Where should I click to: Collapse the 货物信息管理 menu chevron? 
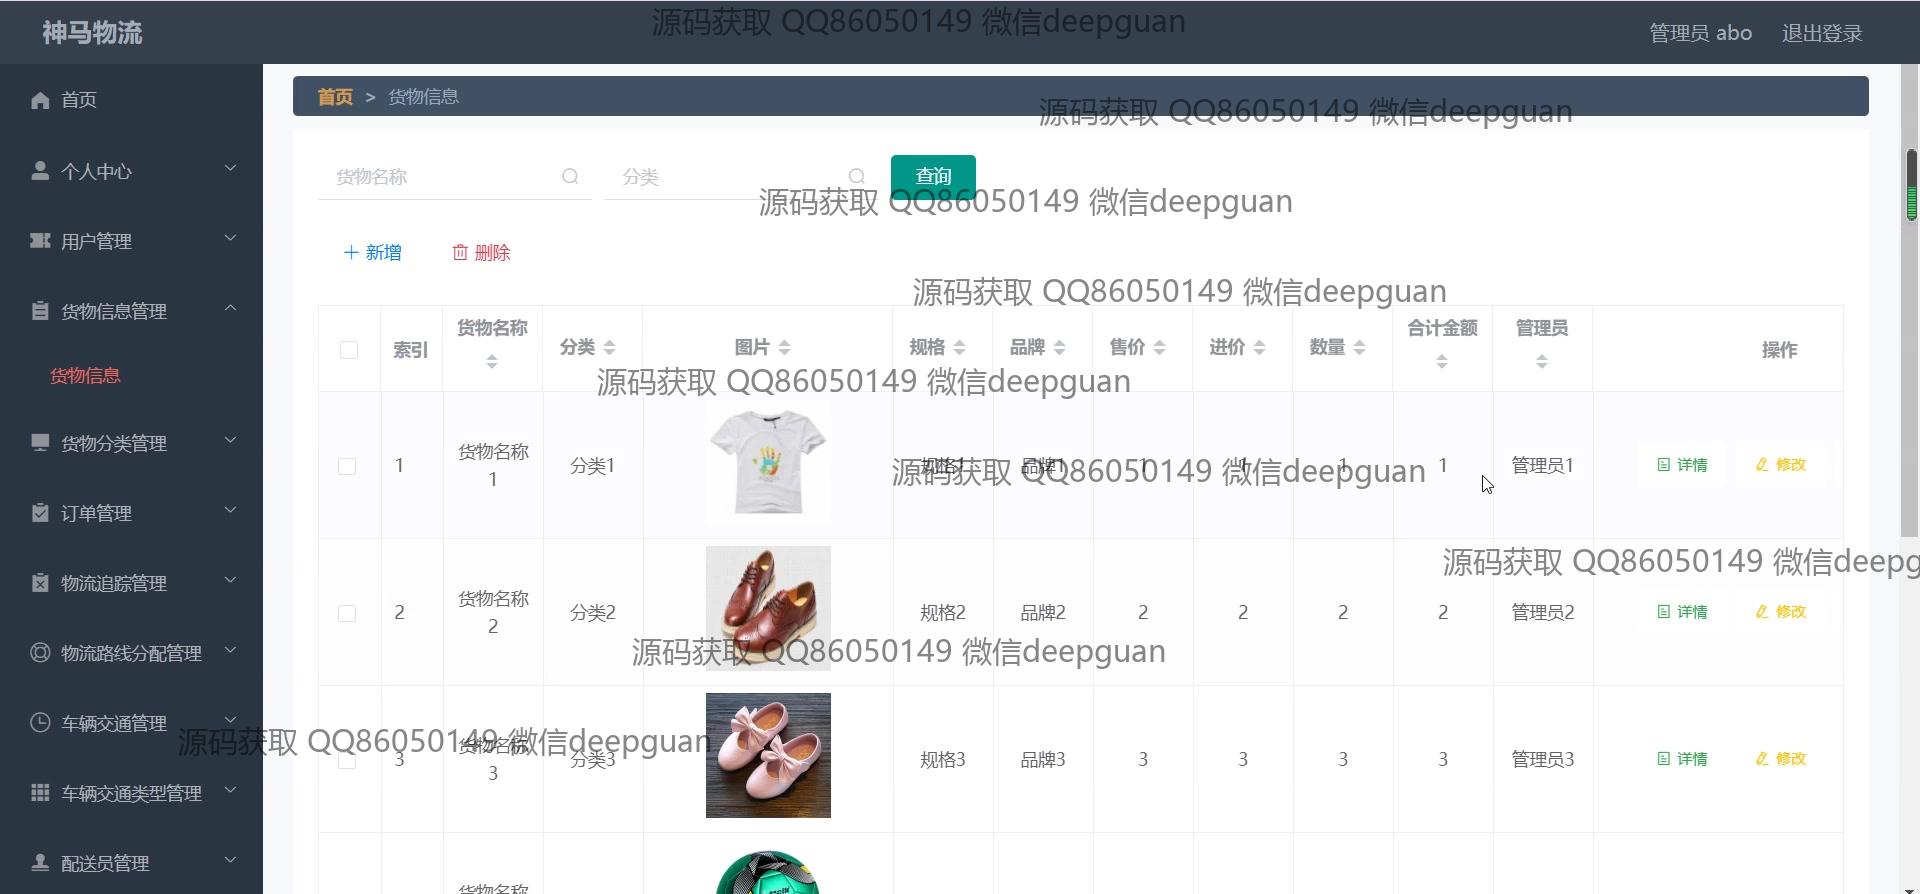(x=230, y=308)
